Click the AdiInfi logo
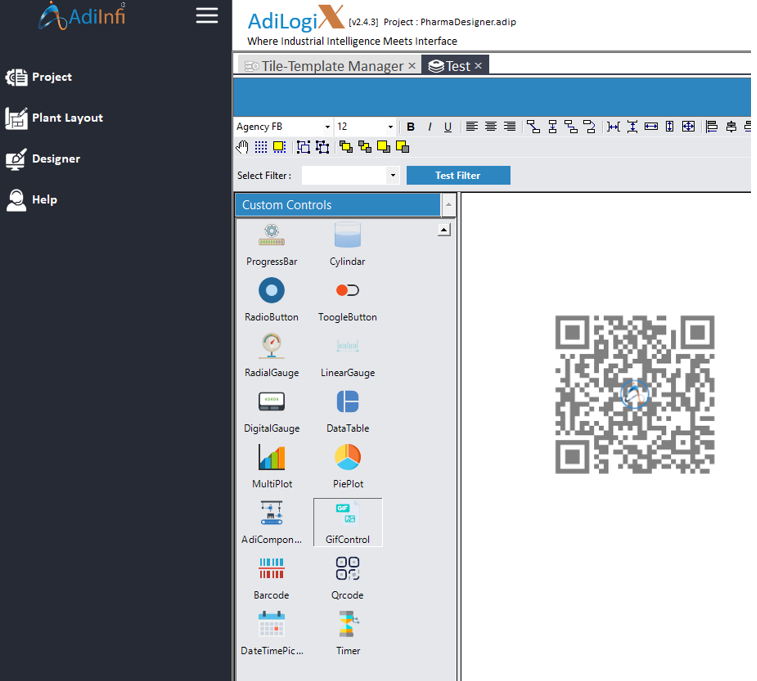This screenshot has width=757, height=681. pyautogui.click(x=82, y=15)
